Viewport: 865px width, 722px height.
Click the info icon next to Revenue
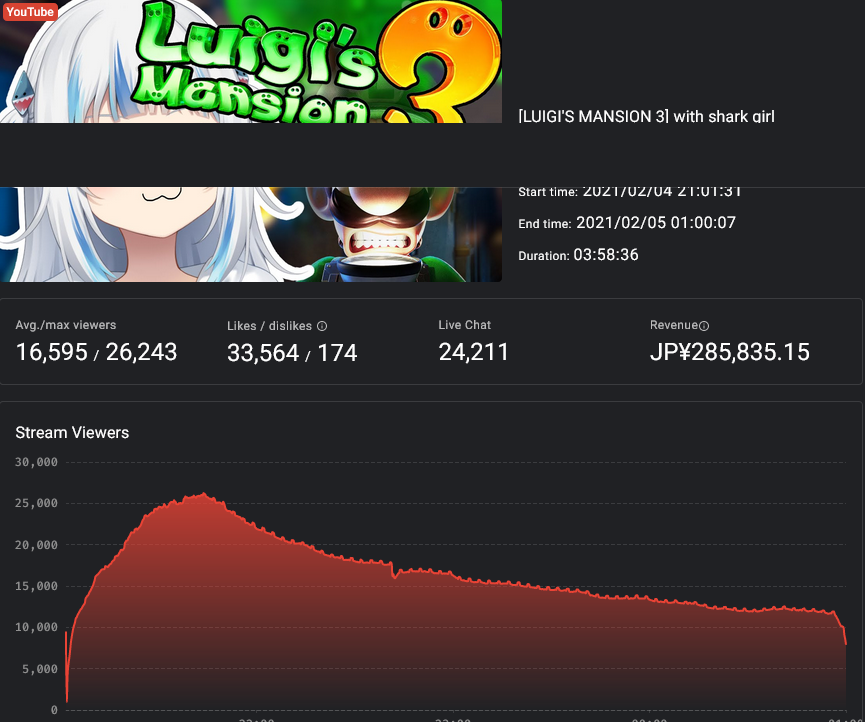tap(704, 326)
